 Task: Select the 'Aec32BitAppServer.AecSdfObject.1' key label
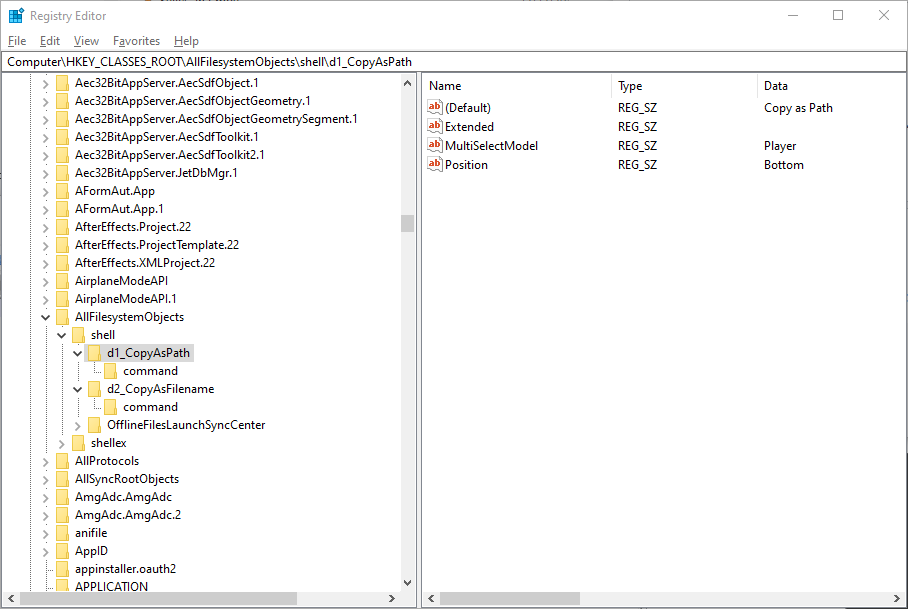point(167,83)
